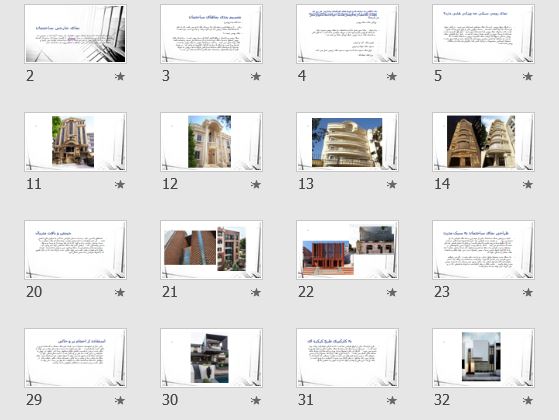Click the transition star icon under slide 30
Screen dimensions: 559x420
coord(256,400)
